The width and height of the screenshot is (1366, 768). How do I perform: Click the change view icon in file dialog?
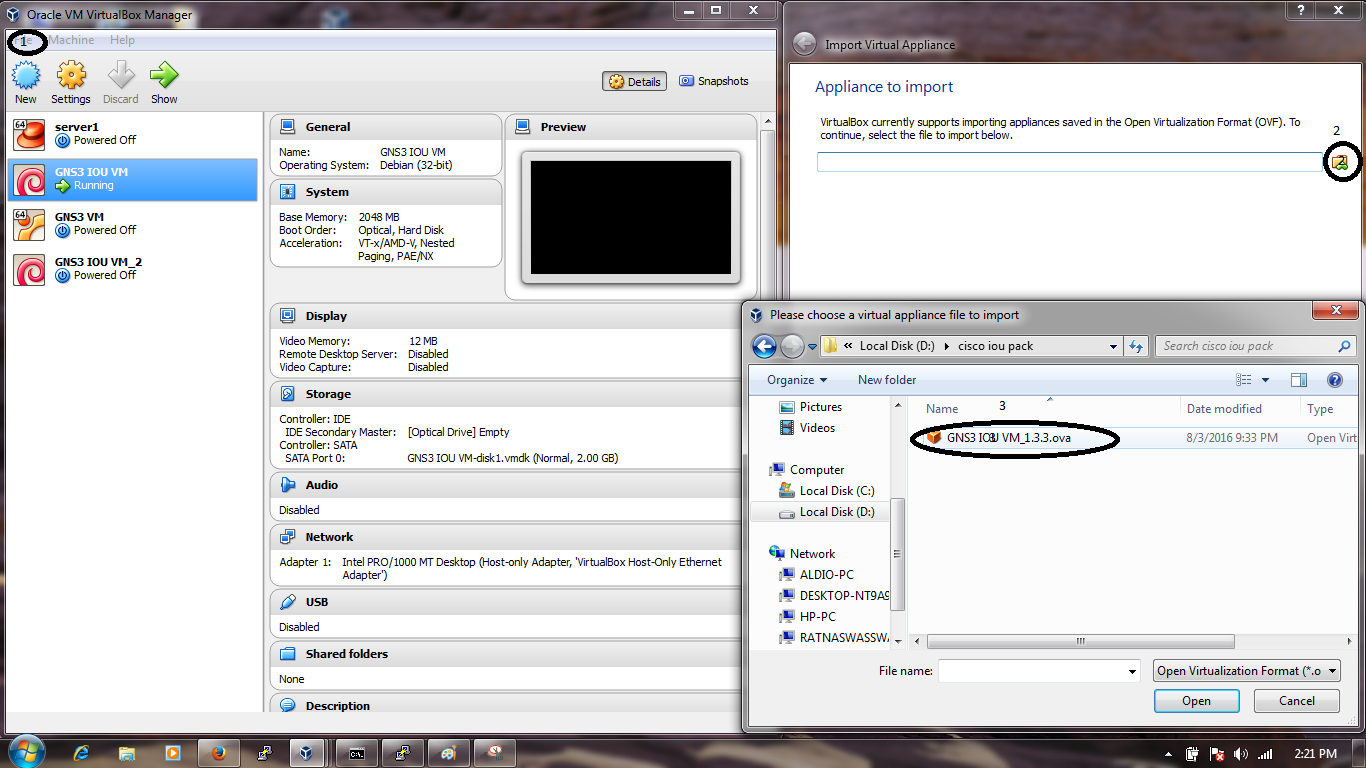(1244, 380)
